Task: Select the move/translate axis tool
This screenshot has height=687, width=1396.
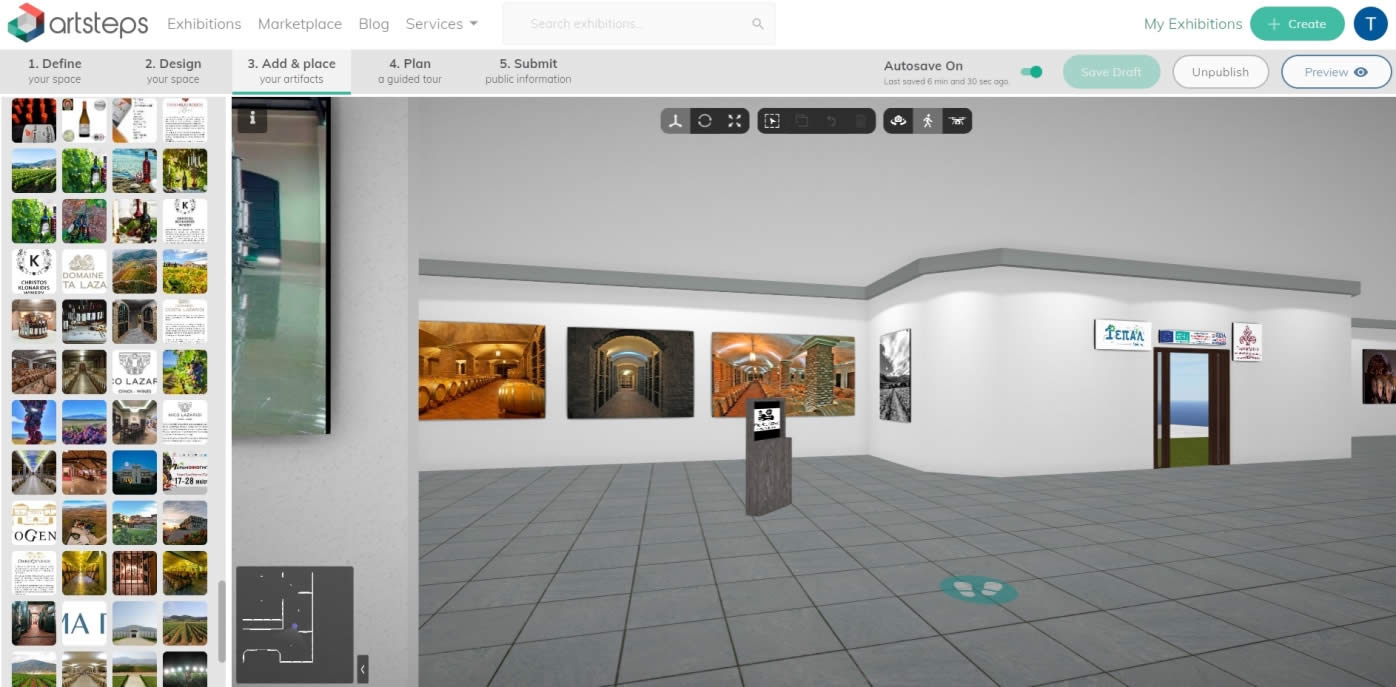Action: click(x=676, y=121)
